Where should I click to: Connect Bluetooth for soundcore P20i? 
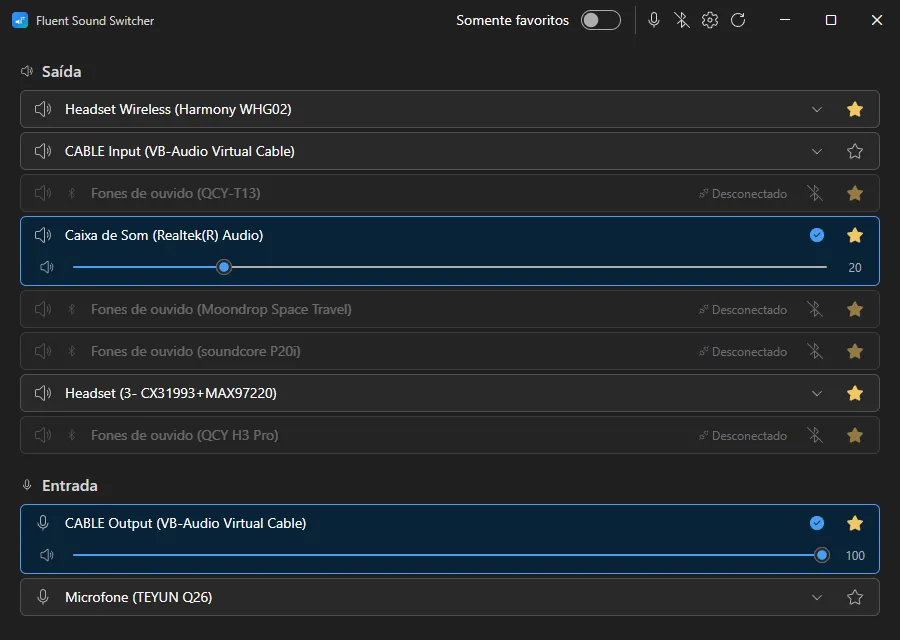(815, 351)
